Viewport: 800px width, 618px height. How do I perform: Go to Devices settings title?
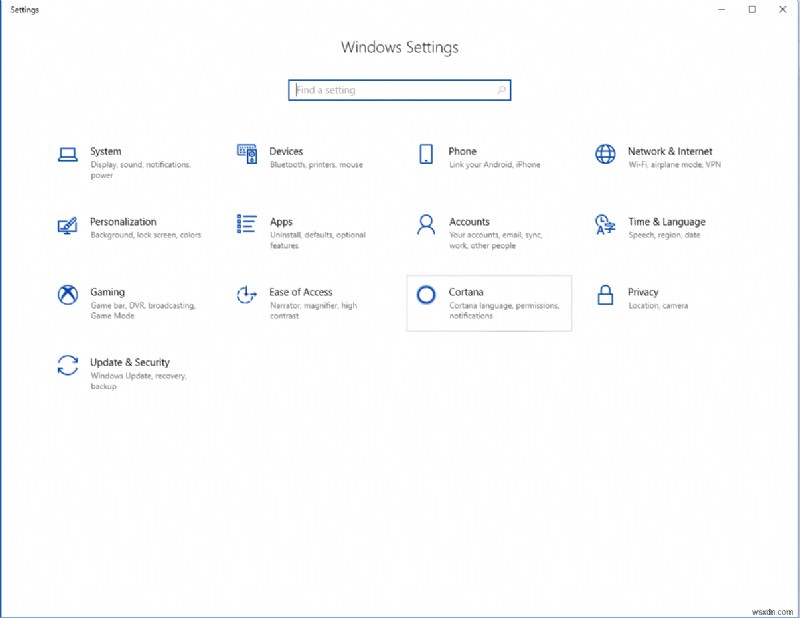pos(286,151)
